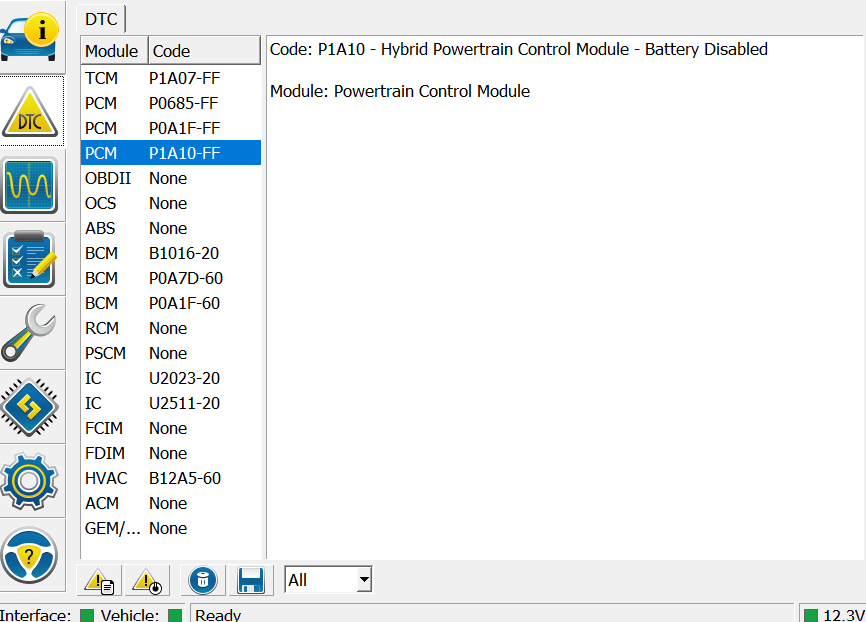This screenshot has height=622, width=866.
Task: Open the module programming chip section
Action: (x=30, y=407)
